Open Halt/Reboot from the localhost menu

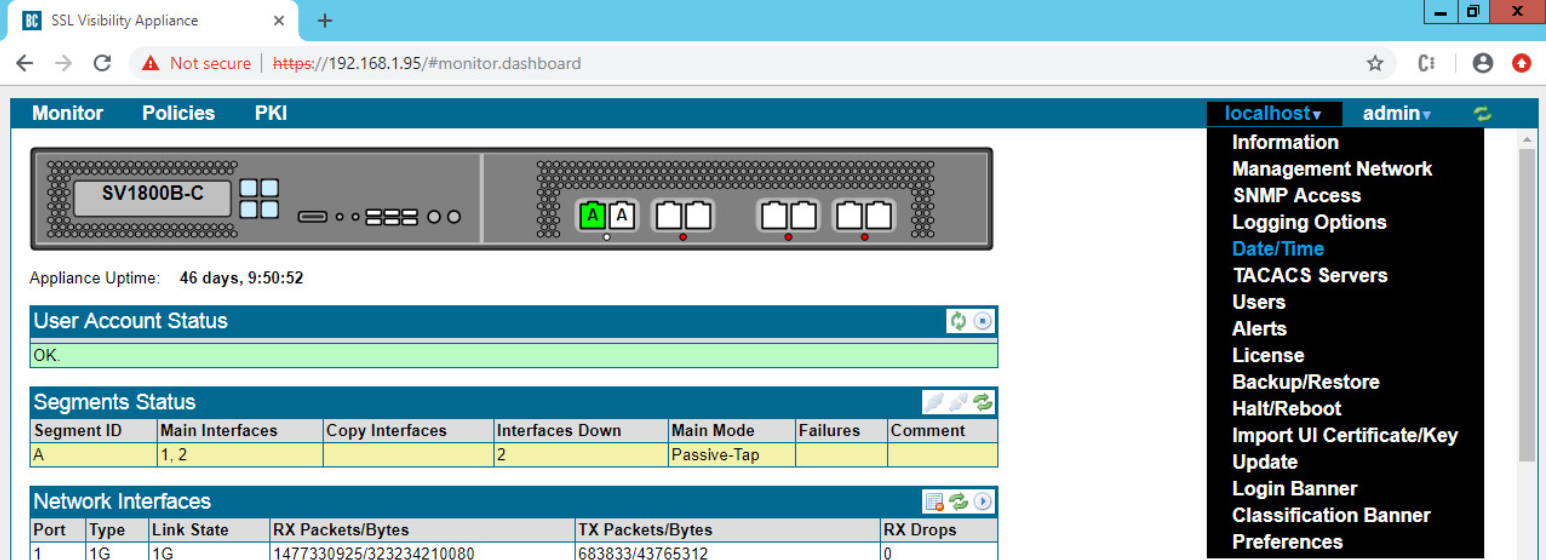click(x=1286, y=409)
